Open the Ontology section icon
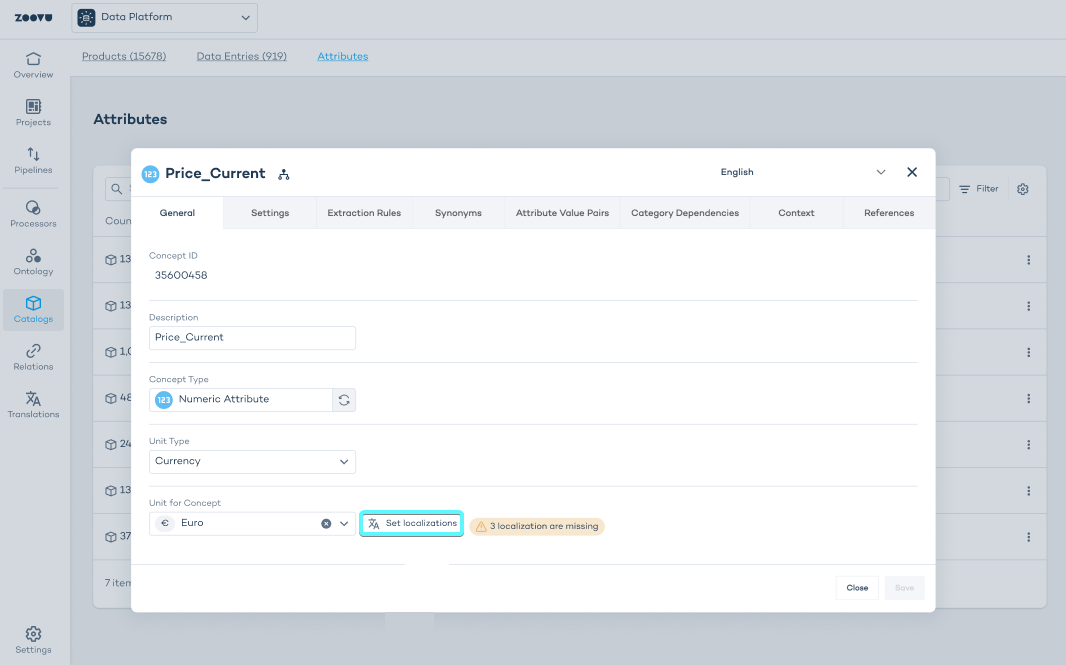Screen dimensions: 1066x665 point(33,256)
